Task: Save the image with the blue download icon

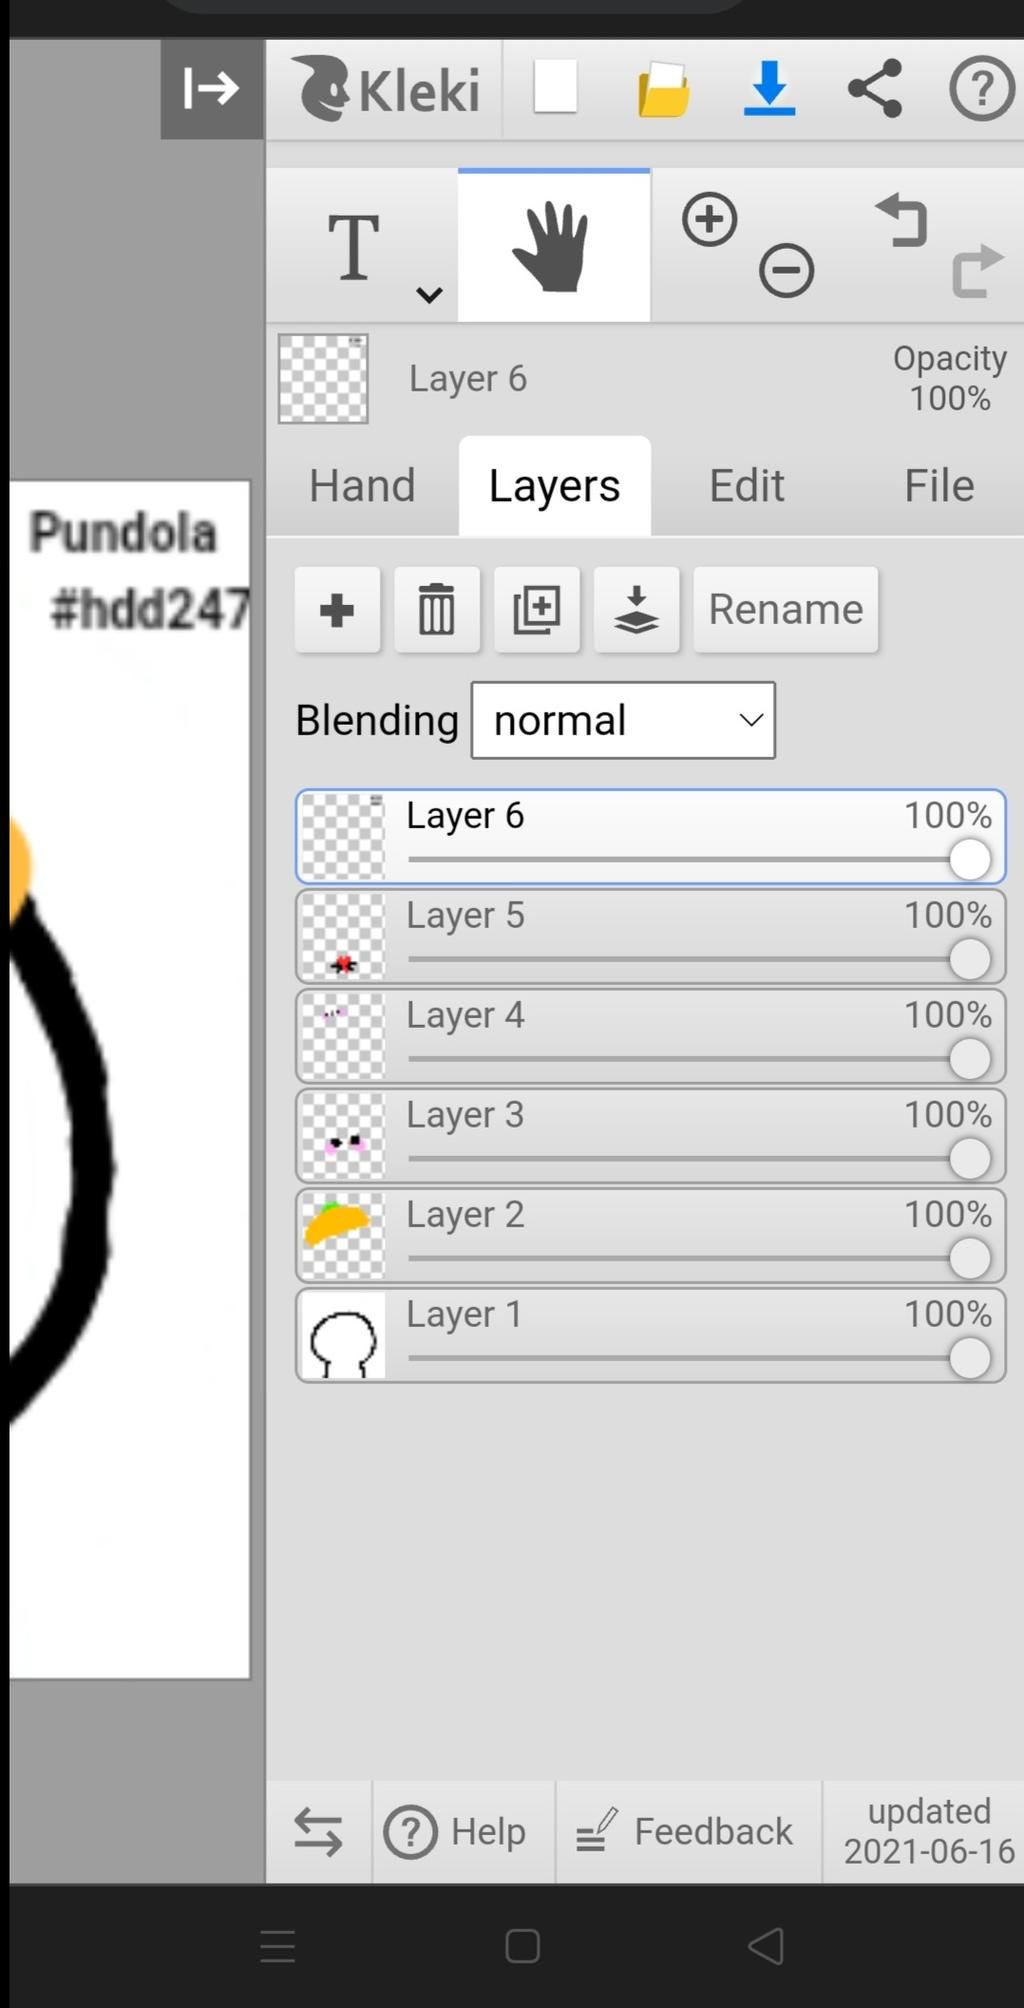Action: coord(769,88)
